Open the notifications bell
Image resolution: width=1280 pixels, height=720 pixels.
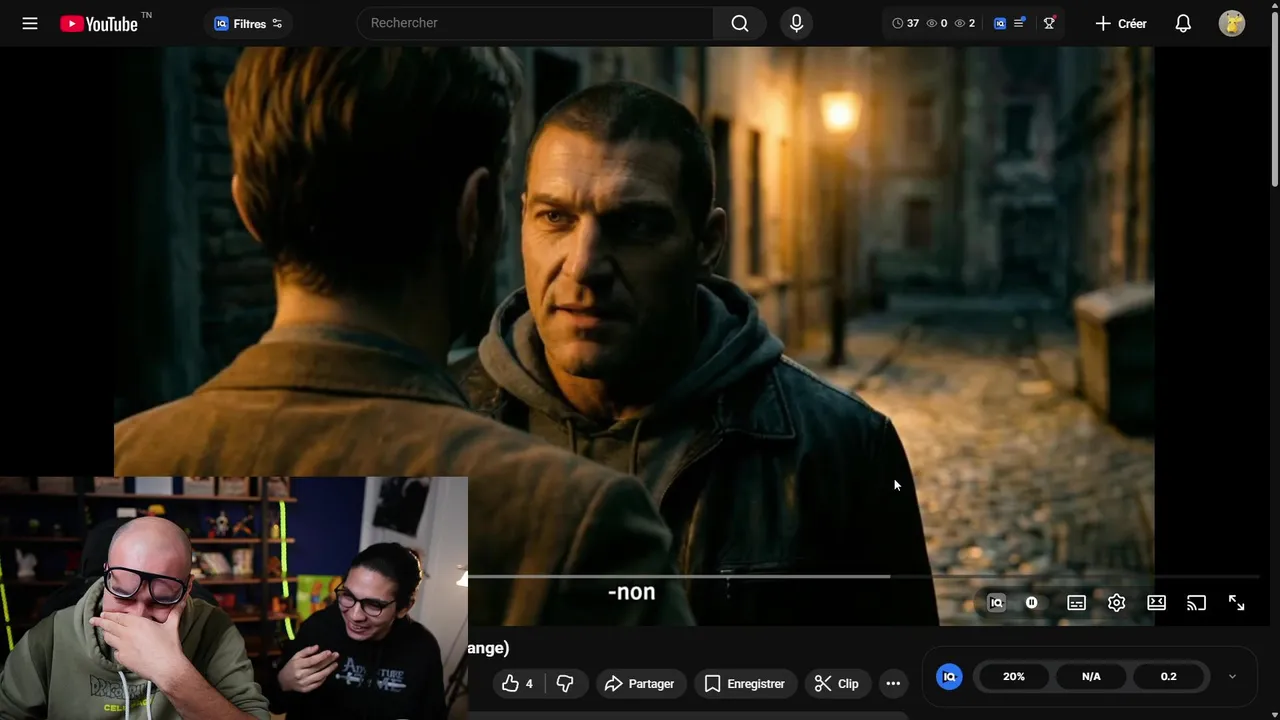point(1183,23)
